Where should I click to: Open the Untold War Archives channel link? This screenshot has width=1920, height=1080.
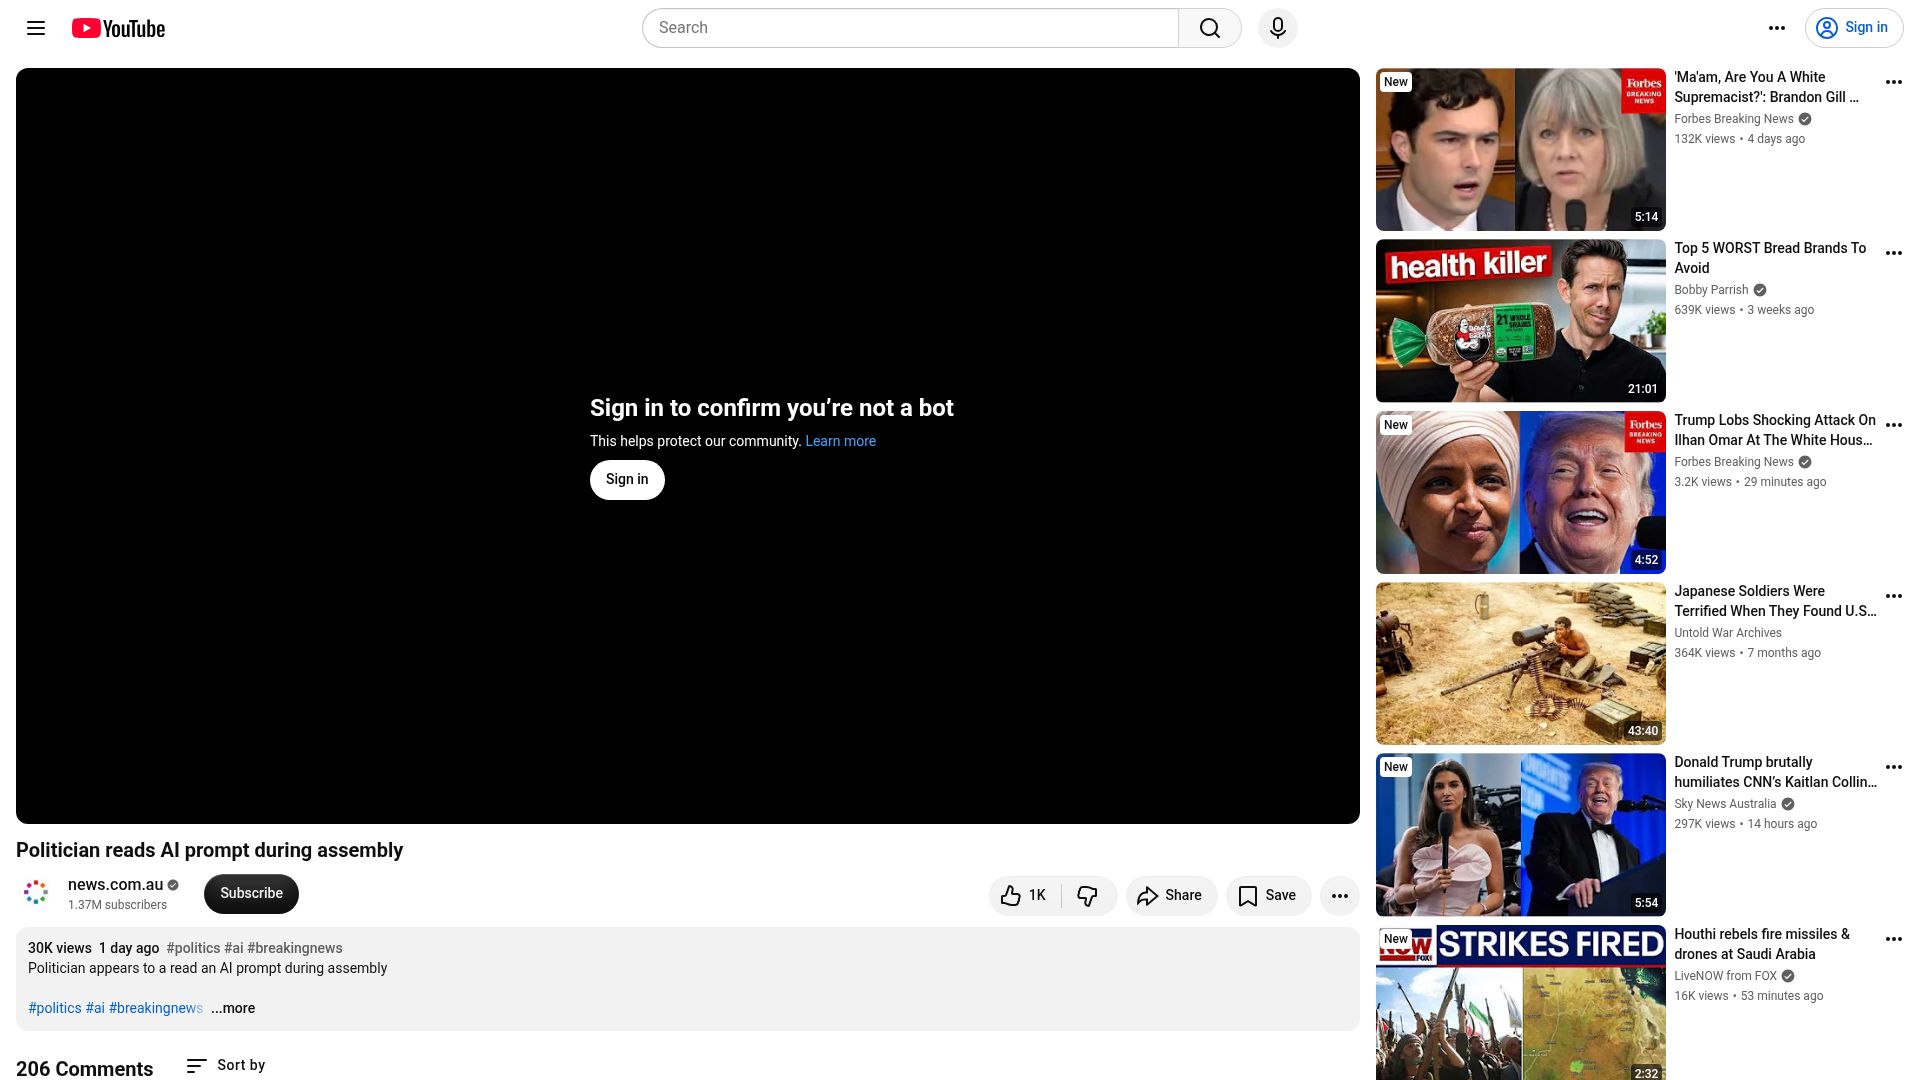[1728, 633]
